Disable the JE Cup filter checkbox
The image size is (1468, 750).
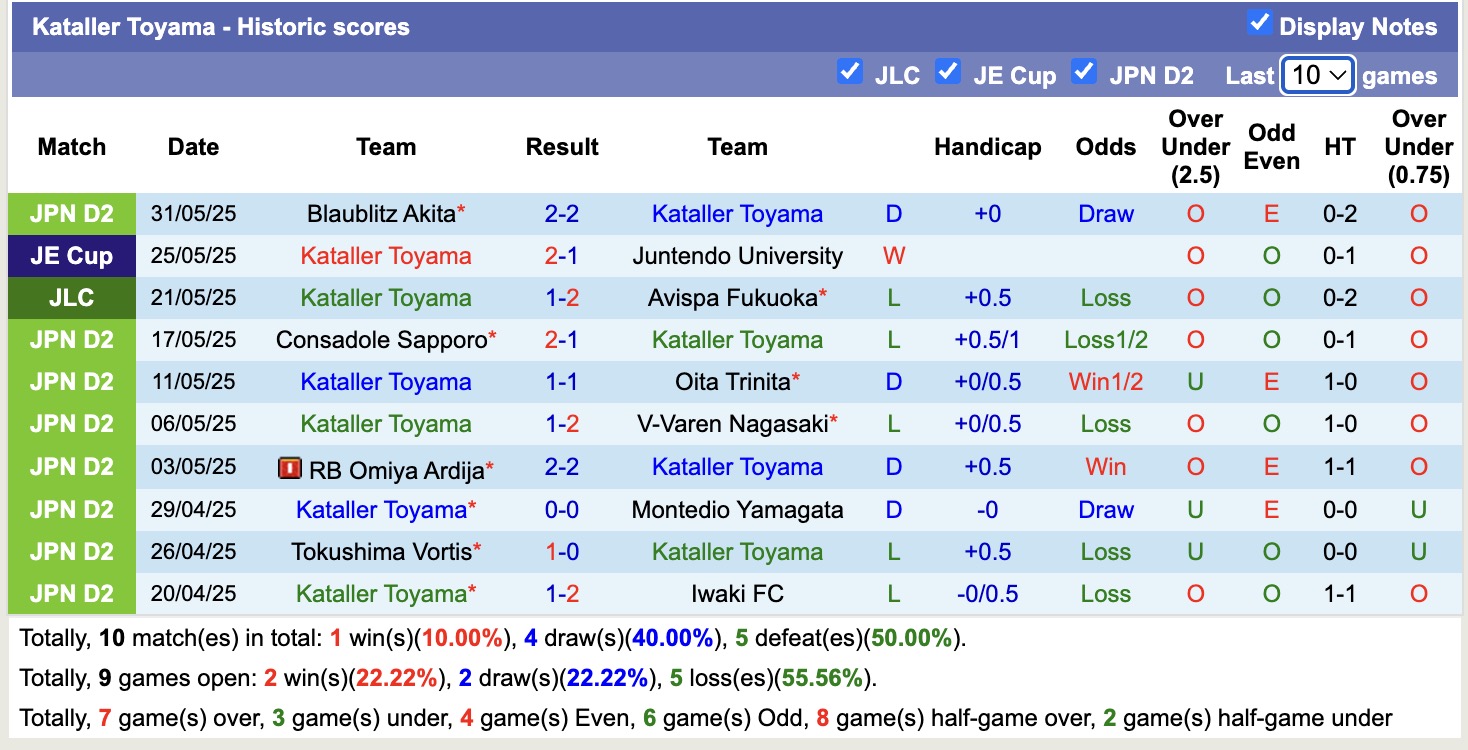tap(947, 72)
